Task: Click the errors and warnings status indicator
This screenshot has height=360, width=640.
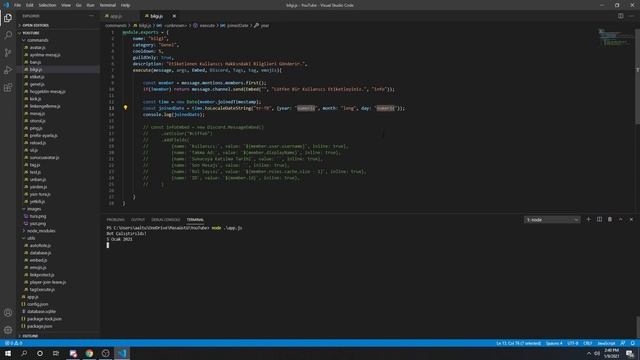Action: (13, 343)
